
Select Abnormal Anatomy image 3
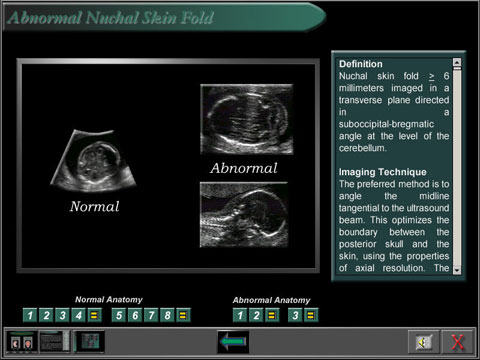(295, 315)
